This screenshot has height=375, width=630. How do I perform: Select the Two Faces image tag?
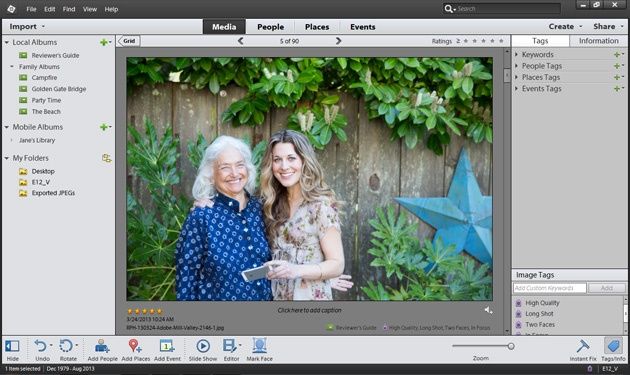(x=540, y=324)
